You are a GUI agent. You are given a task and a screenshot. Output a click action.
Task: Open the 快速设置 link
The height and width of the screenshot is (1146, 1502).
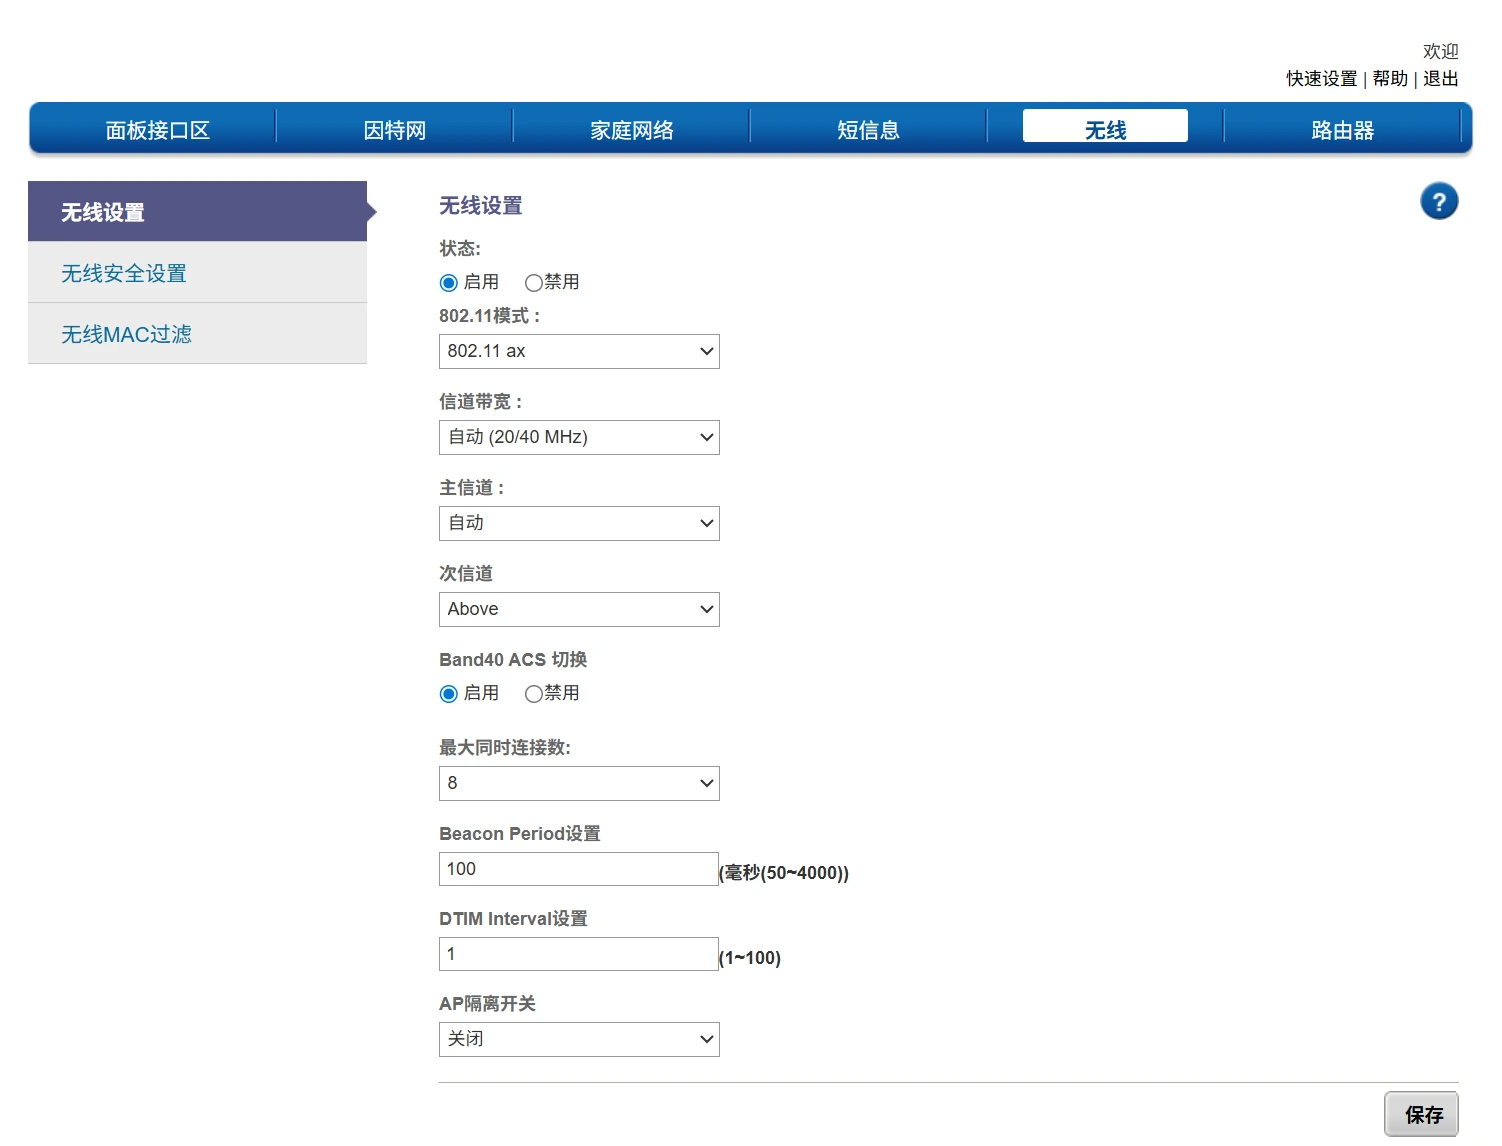1321,79
